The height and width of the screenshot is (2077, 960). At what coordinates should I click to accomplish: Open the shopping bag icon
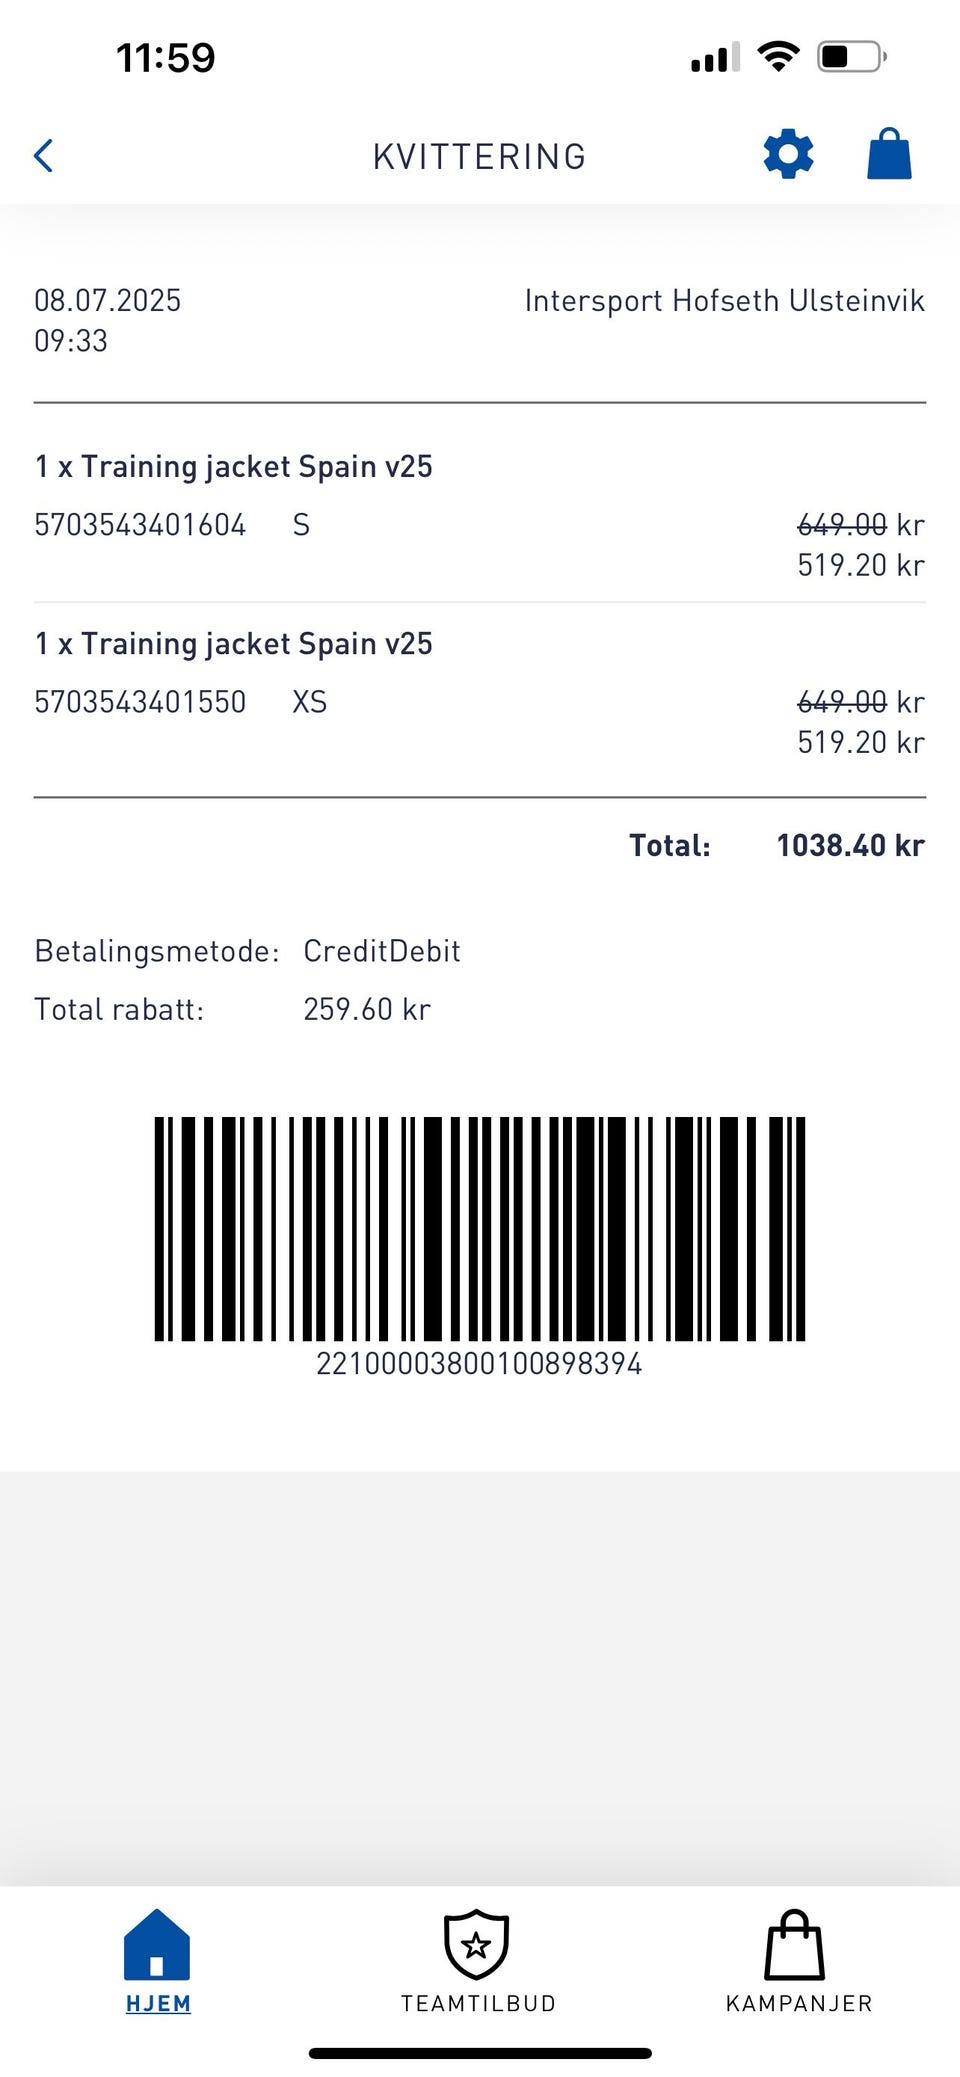(x=889, y=154)
